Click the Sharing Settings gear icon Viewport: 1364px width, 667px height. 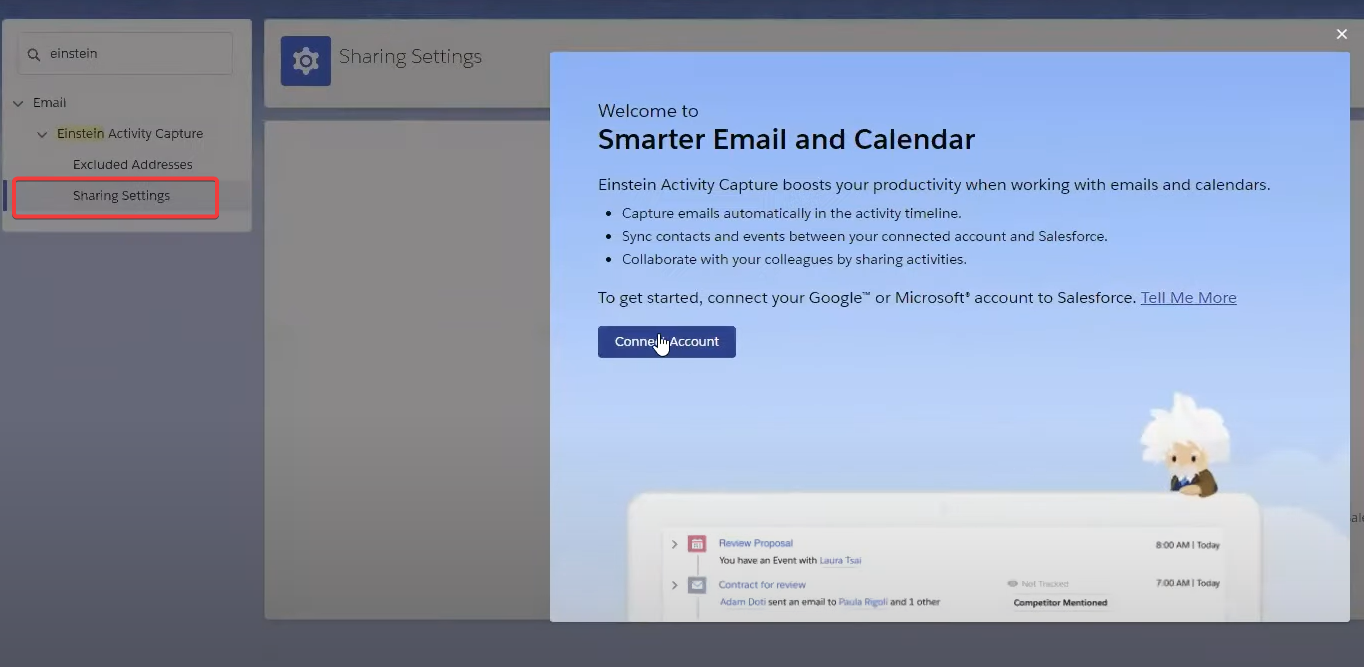306,61
